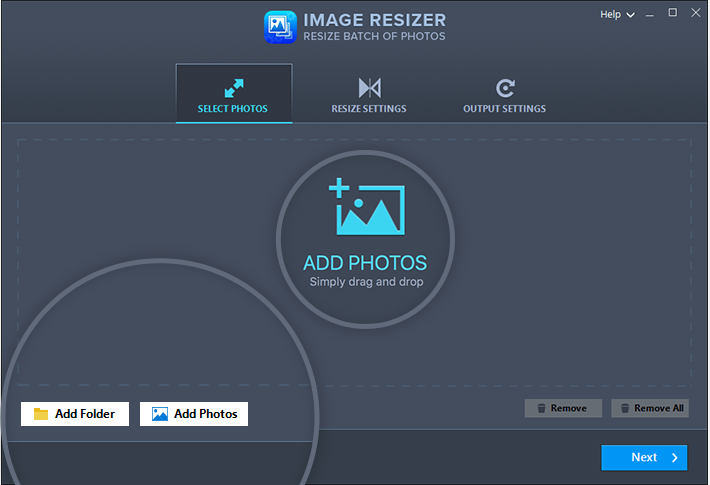Expand the Help dropdown arrow
Screen dimensions: 710x485
pos(630,15)
